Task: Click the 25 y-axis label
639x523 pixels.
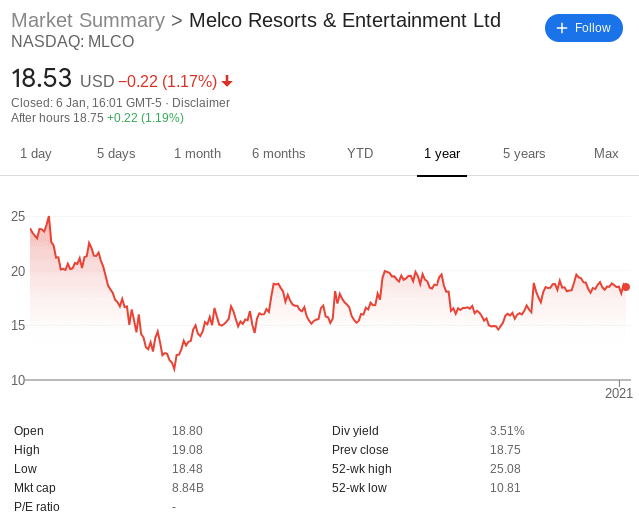Action: [18, 216]
